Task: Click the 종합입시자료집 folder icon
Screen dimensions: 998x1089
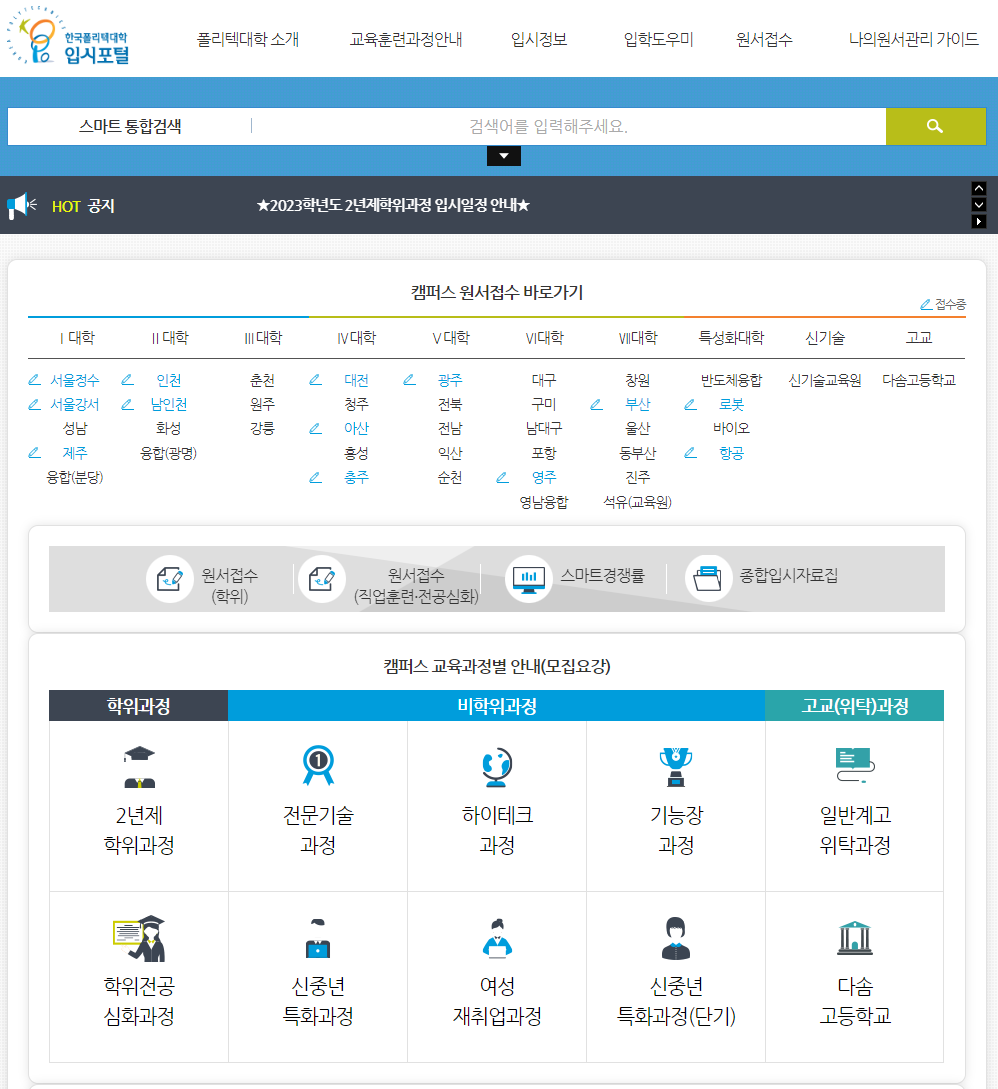Action: (710, 578)
